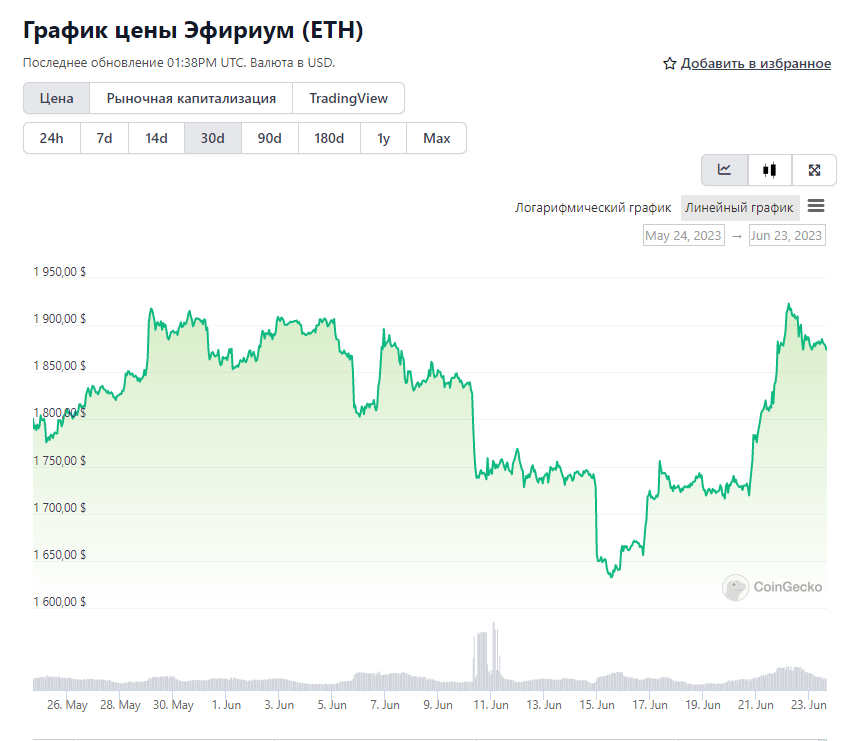The image size is (855, 741).
Task: Switch to candlestick chart icon
Action: pyautogui.click(x=769, y=170)
